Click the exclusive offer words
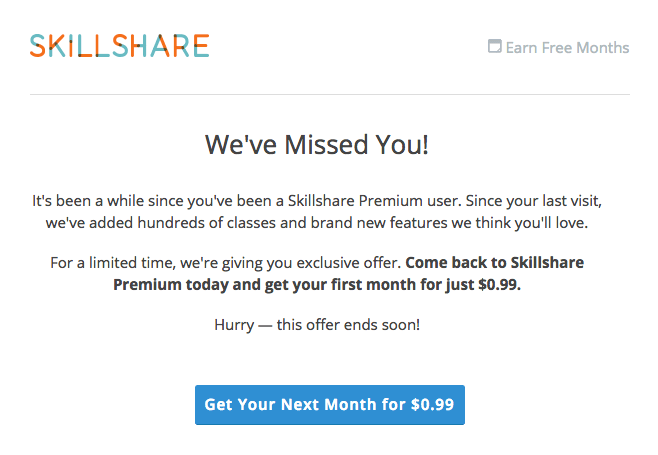Image resolution: width=658 pixels, height=455 pixels. [349, 263]
